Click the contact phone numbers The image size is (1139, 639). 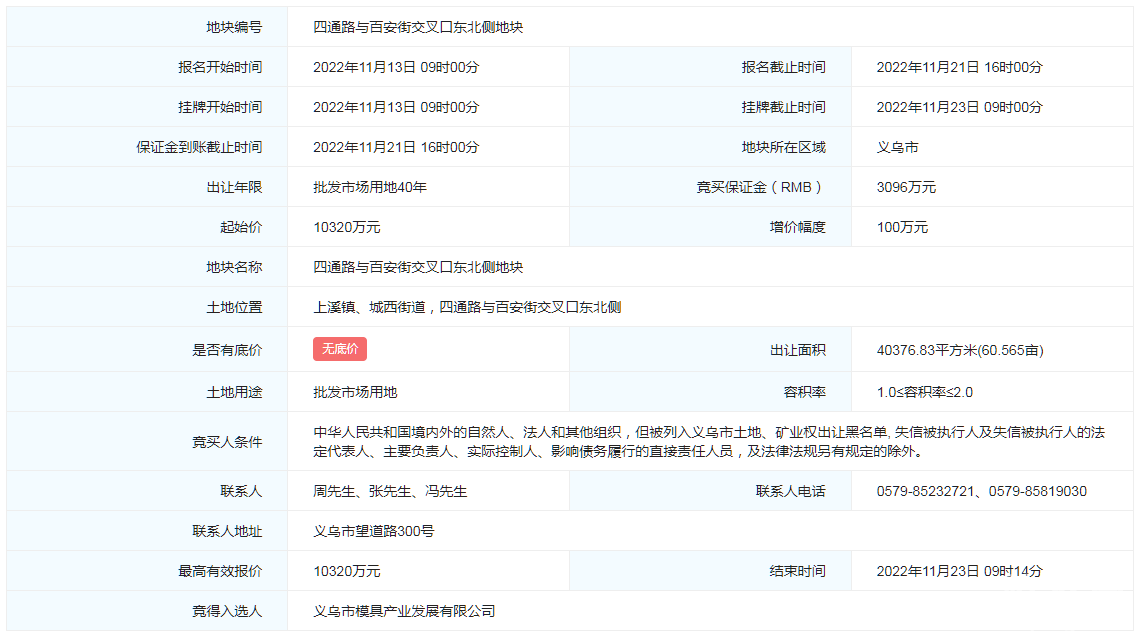981,491
